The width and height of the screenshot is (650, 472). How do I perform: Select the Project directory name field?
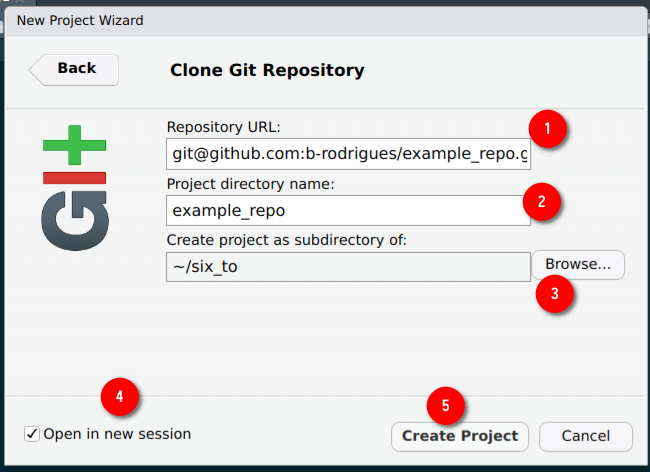coord(348,211)
